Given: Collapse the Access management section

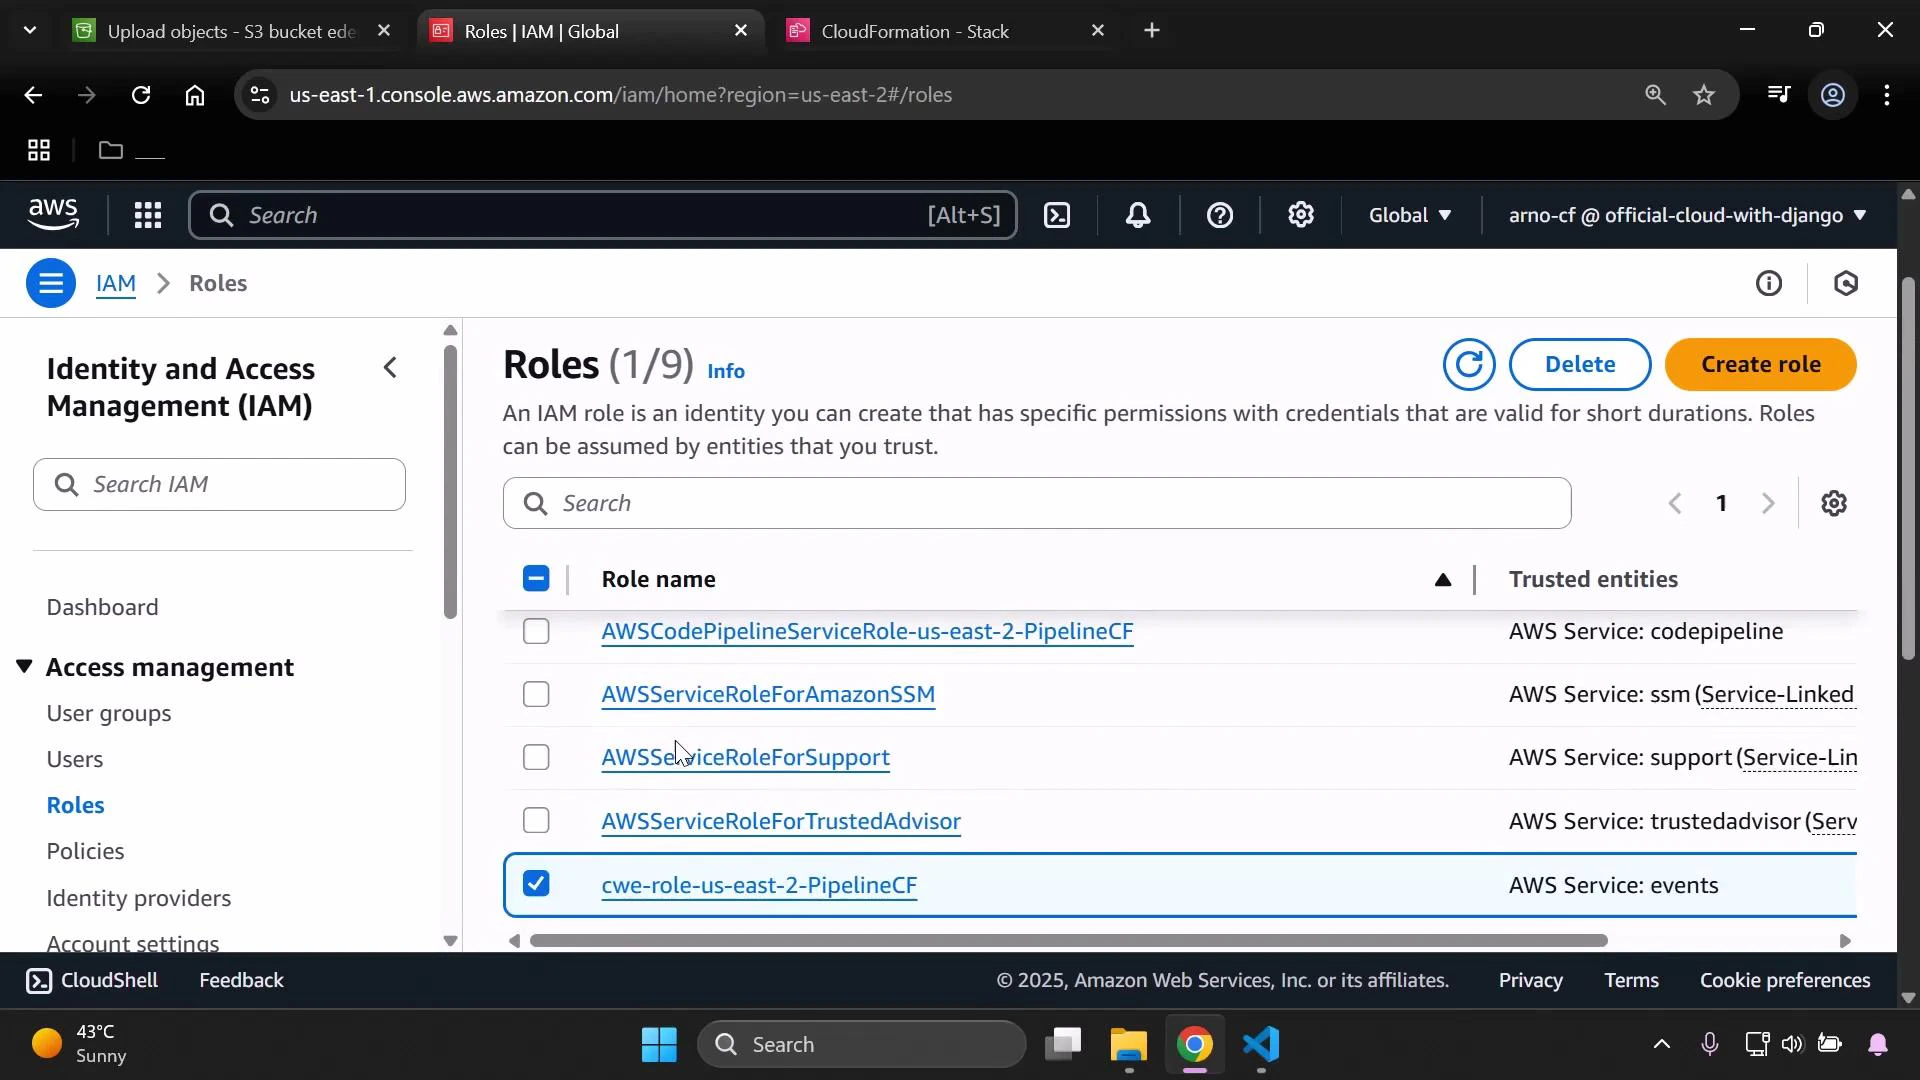Looking at the screenshot, I should [x=24, y=666].
